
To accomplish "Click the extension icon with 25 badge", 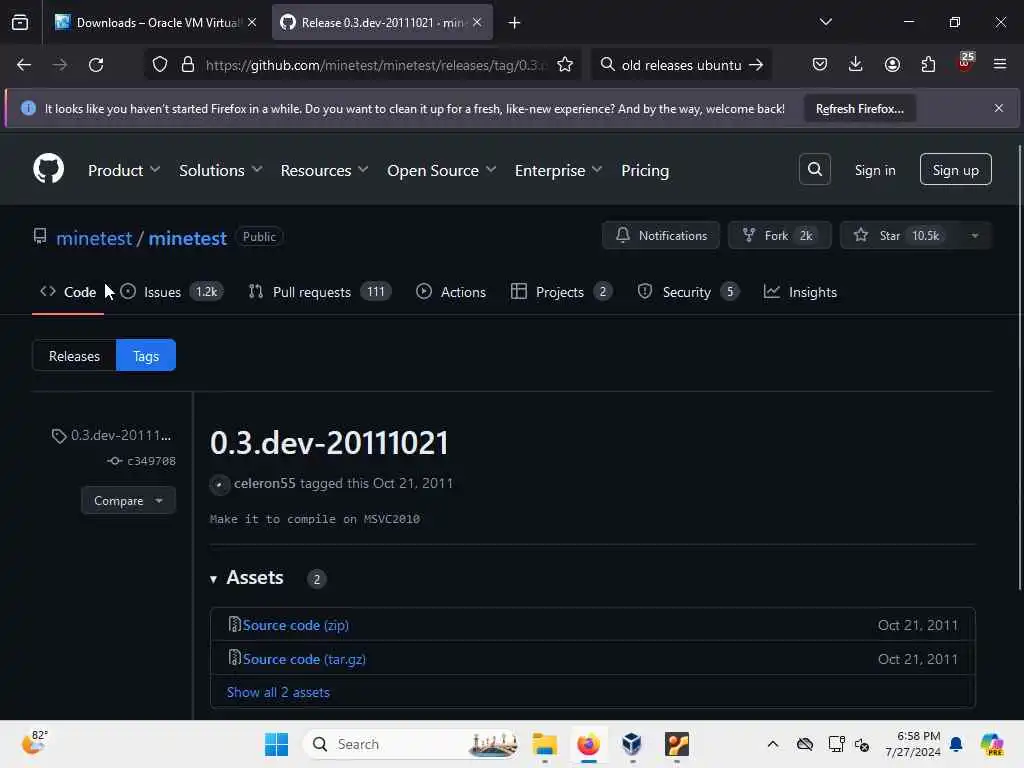I will tap(965, 63).
